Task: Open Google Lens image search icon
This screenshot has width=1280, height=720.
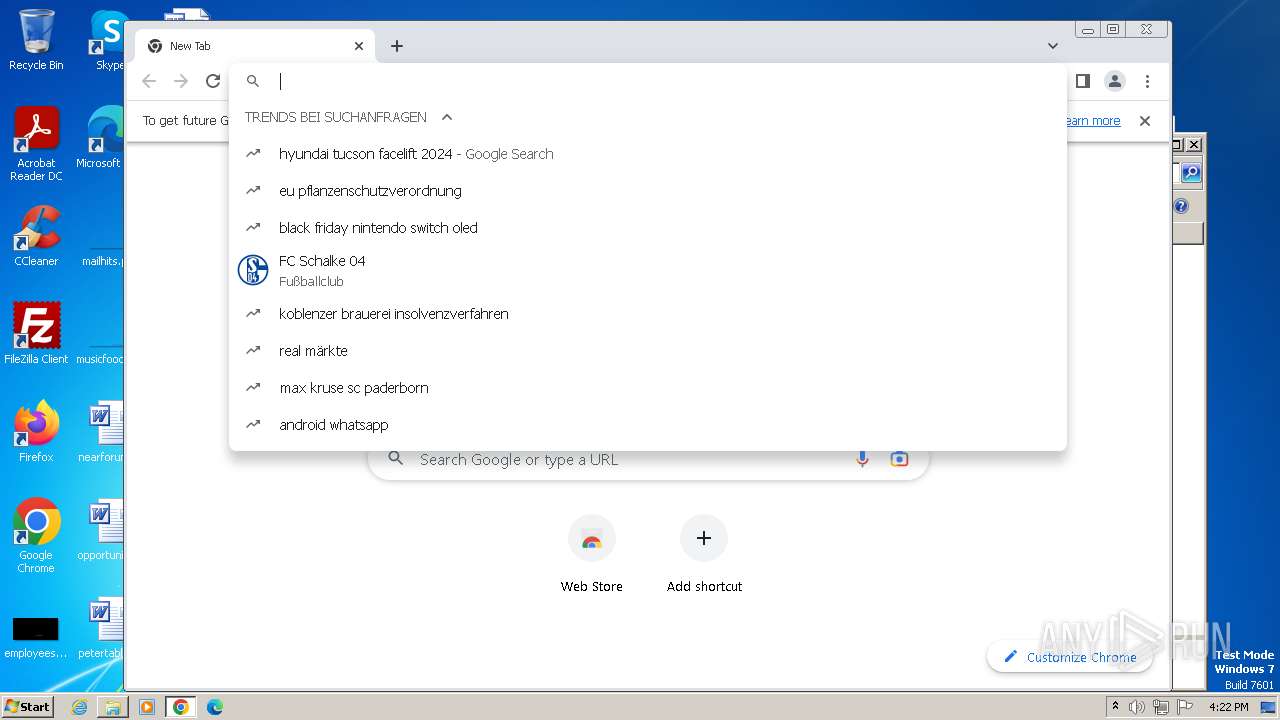Action: tap(899, 459)
